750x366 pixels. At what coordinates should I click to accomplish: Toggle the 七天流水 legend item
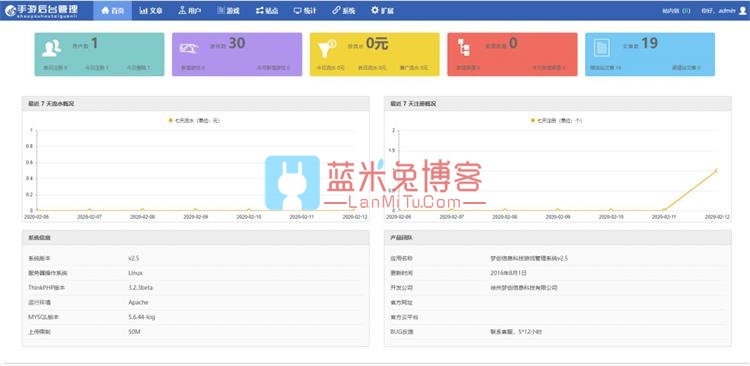(194, 121)
